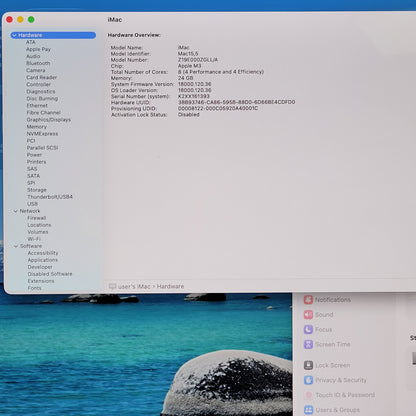Click the Focus moon icon in System Settings
The image size is (416, 416).
[x=308, y=329]
